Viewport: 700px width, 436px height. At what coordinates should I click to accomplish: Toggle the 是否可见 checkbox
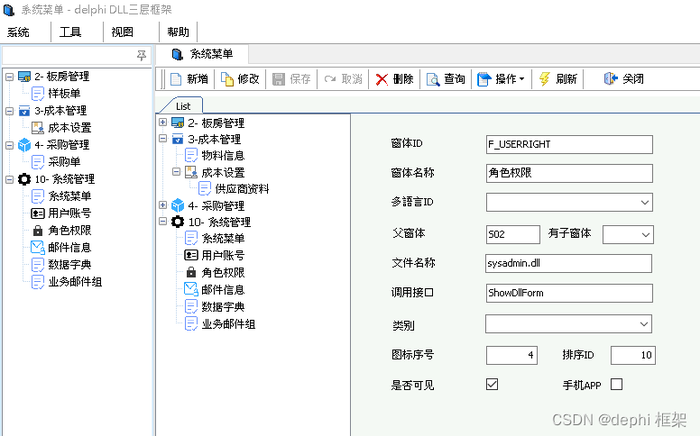tap(491, 384)
